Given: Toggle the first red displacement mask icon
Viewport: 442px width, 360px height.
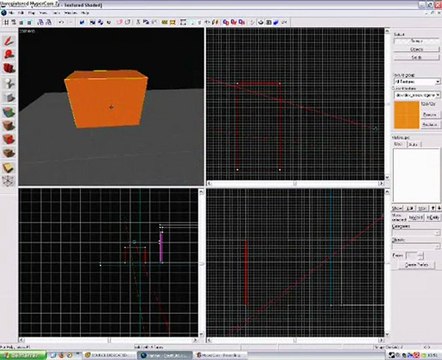Looking at the screenshot, I should pos(226,22).
